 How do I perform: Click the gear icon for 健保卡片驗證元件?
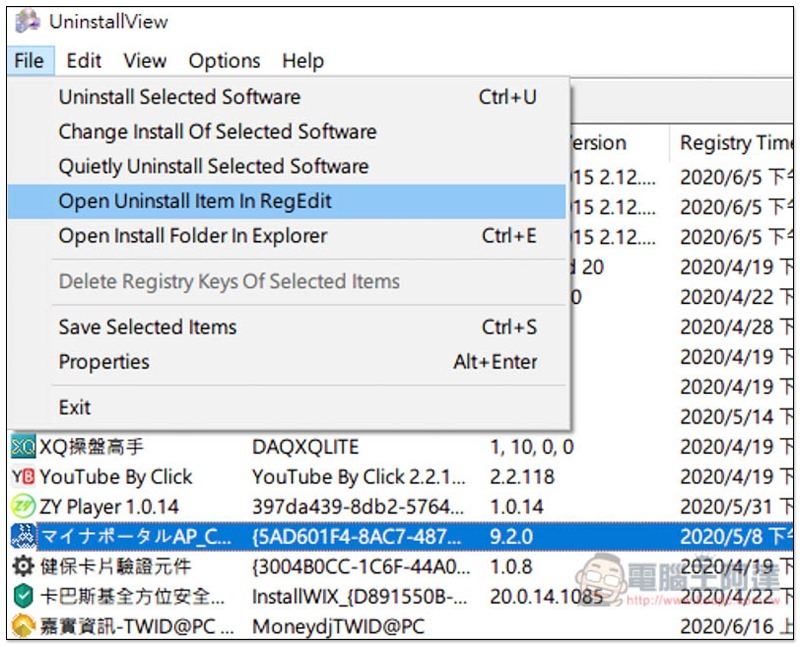[x=23, y=566]
